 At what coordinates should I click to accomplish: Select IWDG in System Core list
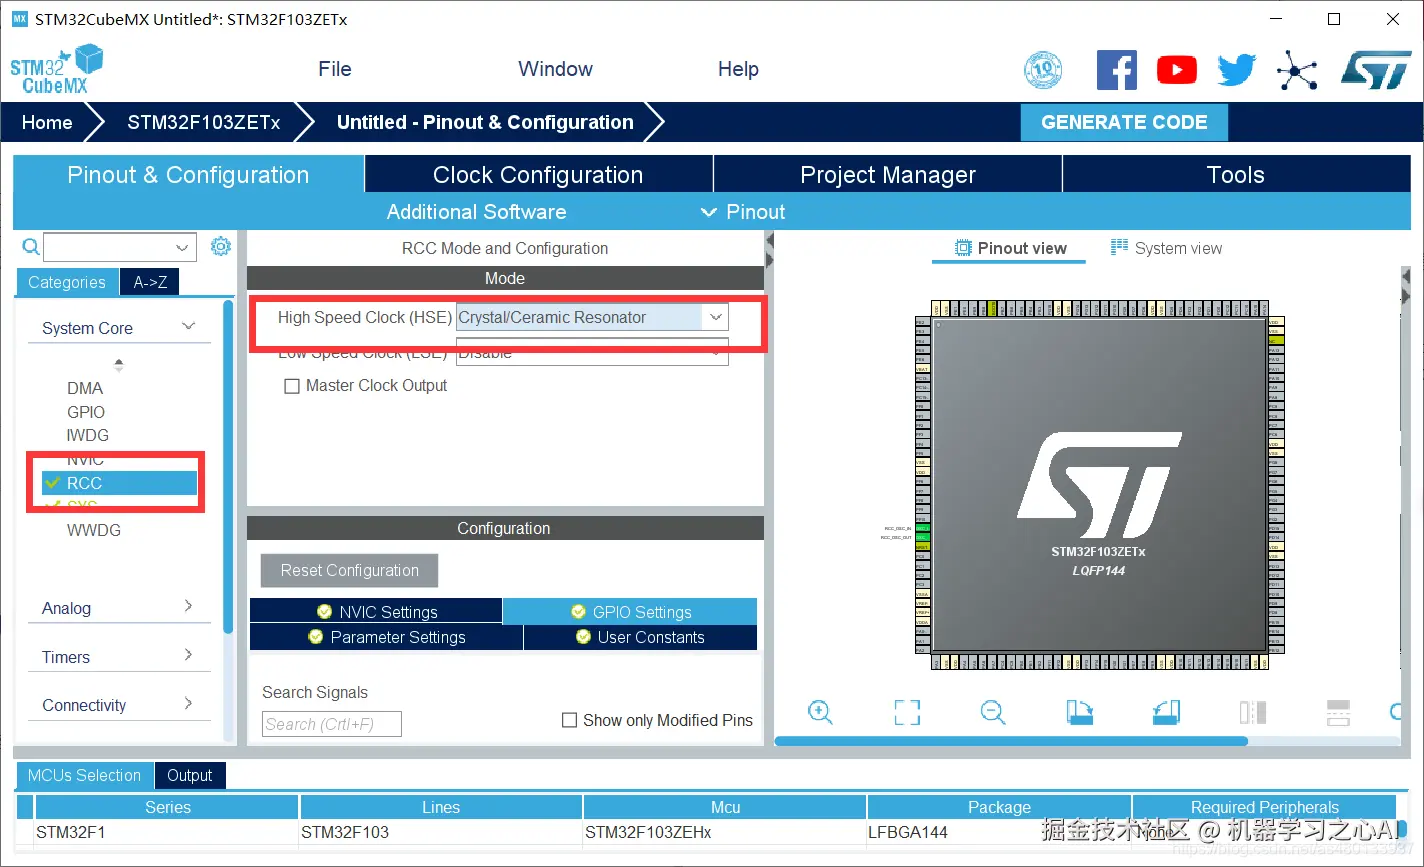88,435
